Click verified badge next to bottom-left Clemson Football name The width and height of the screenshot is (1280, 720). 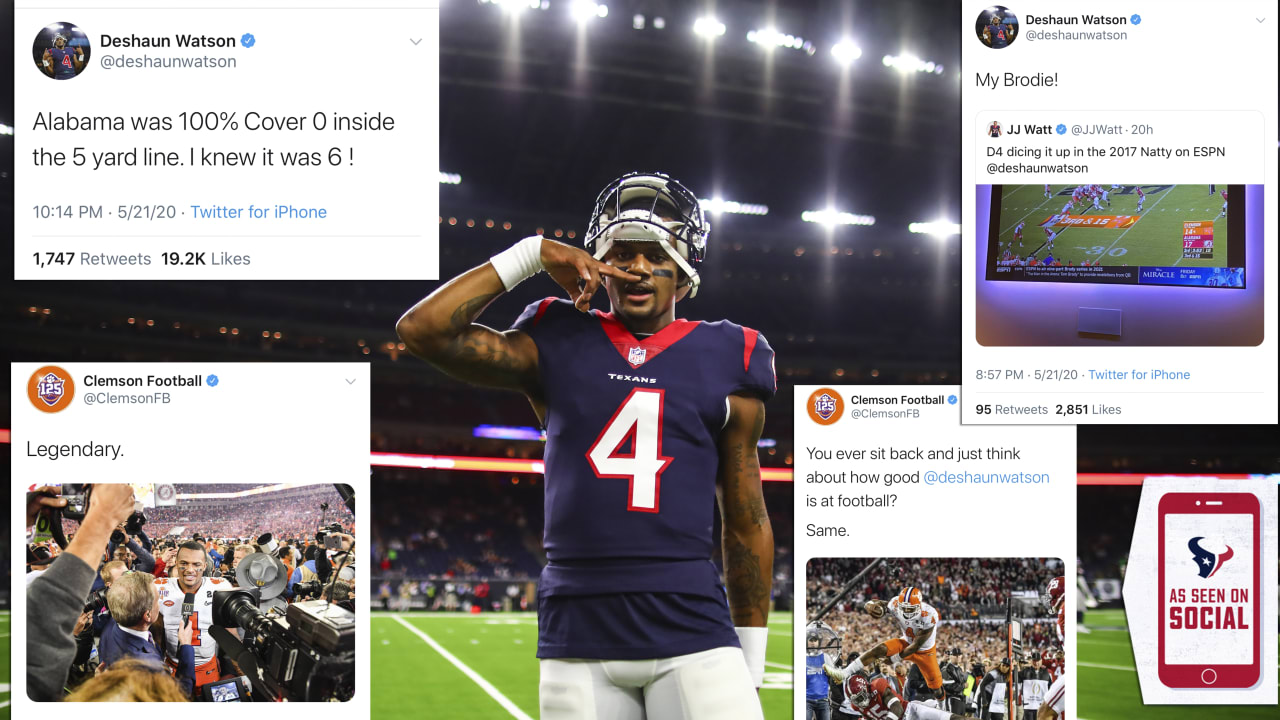pos(212,381)
